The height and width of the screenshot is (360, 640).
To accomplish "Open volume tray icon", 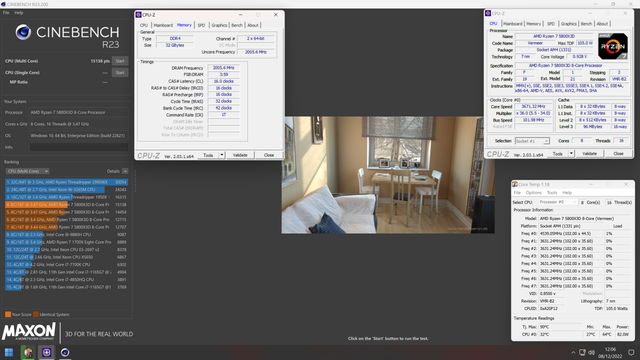I will coord(591,353).
